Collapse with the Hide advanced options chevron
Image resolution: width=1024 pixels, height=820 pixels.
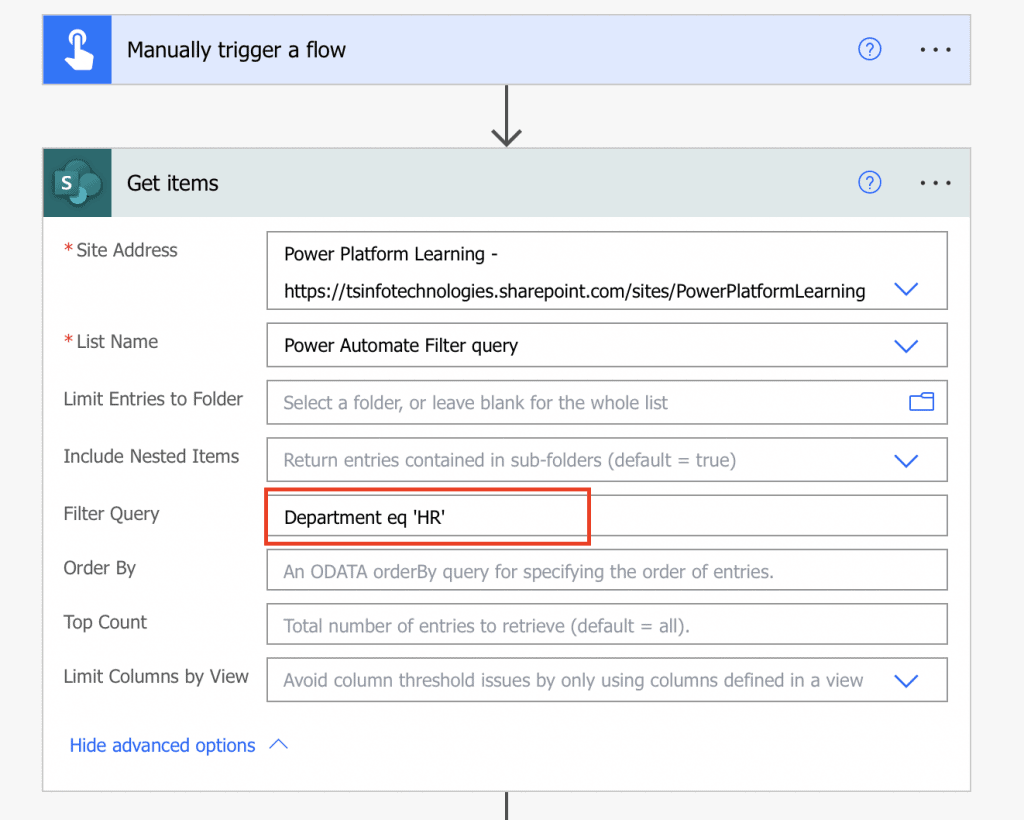coord(278,744)
